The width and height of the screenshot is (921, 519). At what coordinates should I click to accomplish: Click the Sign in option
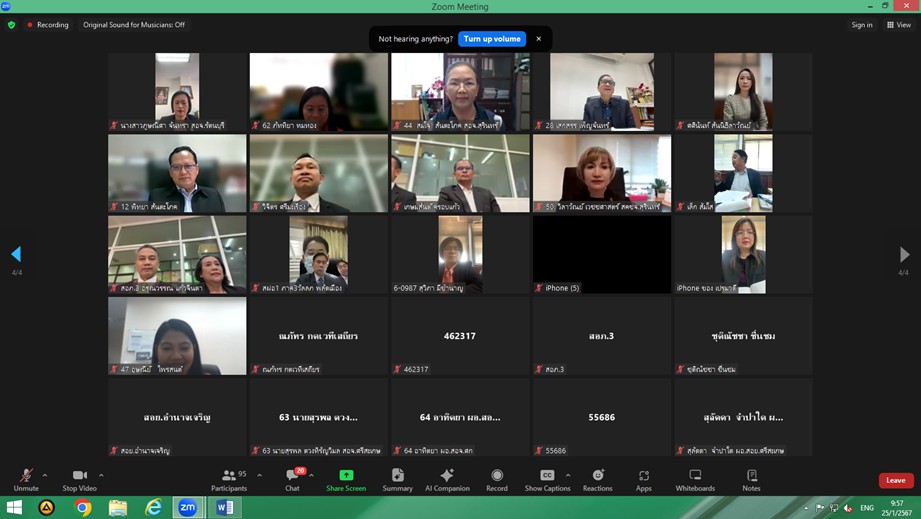[861, 25]
